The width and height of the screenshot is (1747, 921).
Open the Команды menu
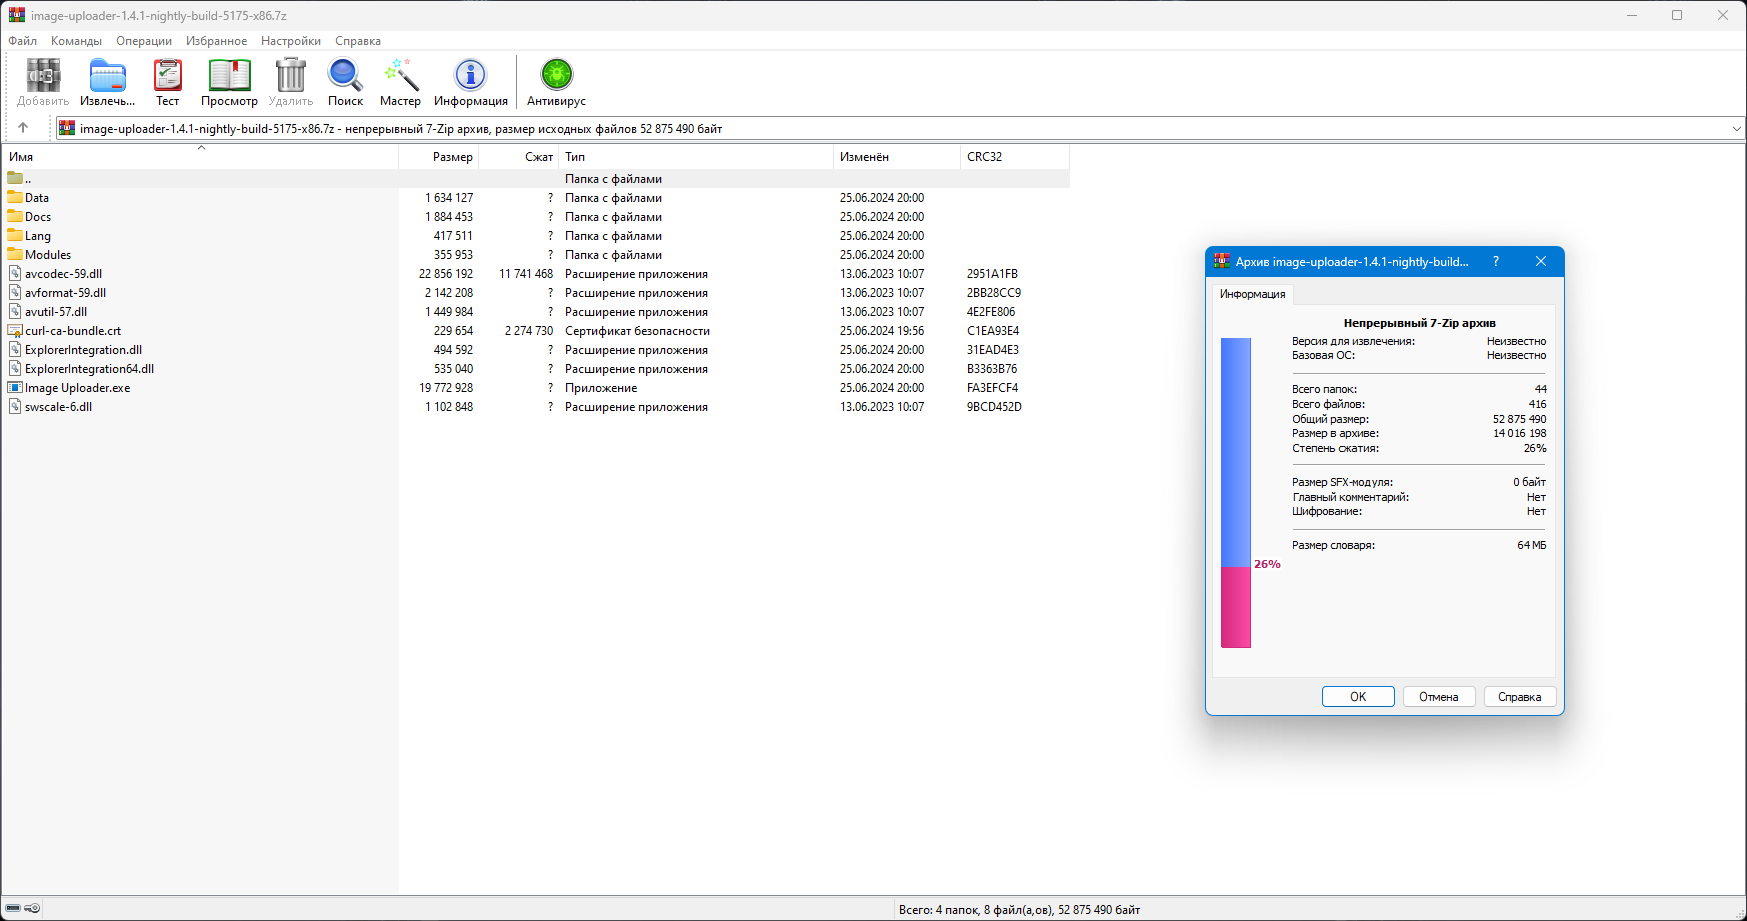76,41
